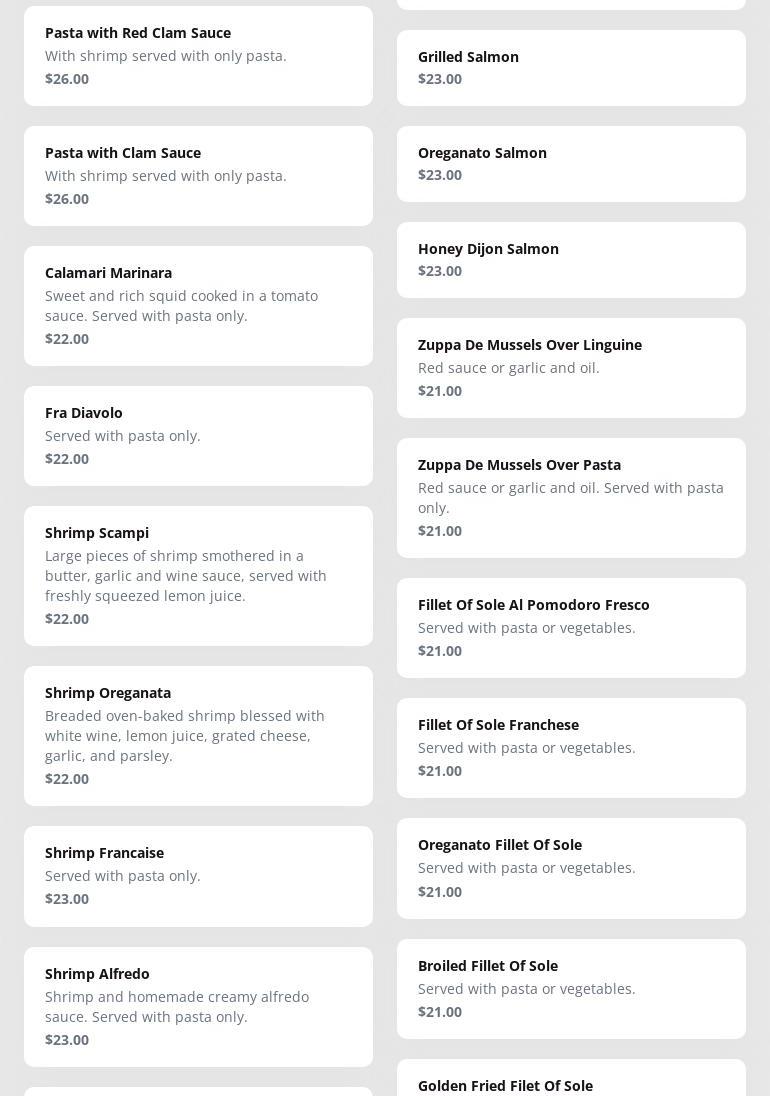Choose the Grilled Salmon item
770x1096 pixels.
[x=571, y=68]
